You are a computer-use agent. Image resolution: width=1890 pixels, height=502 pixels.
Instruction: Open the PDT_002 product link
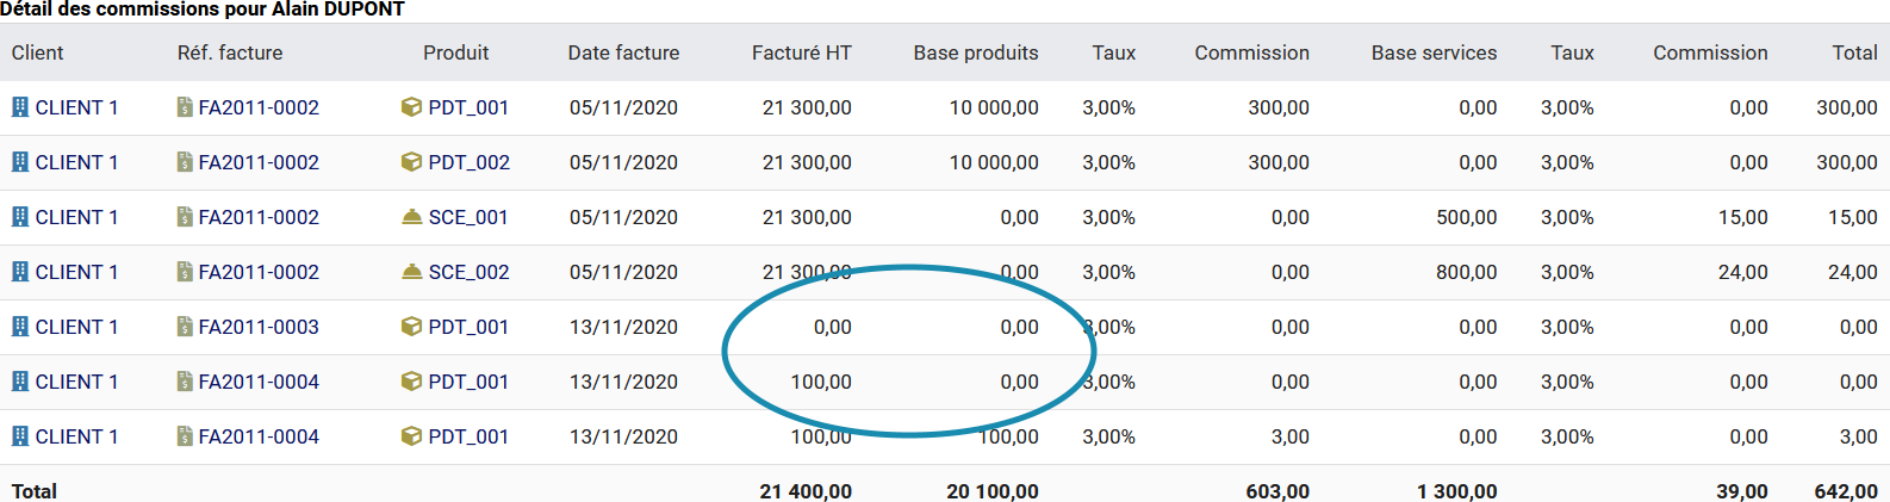pos(468,162)
